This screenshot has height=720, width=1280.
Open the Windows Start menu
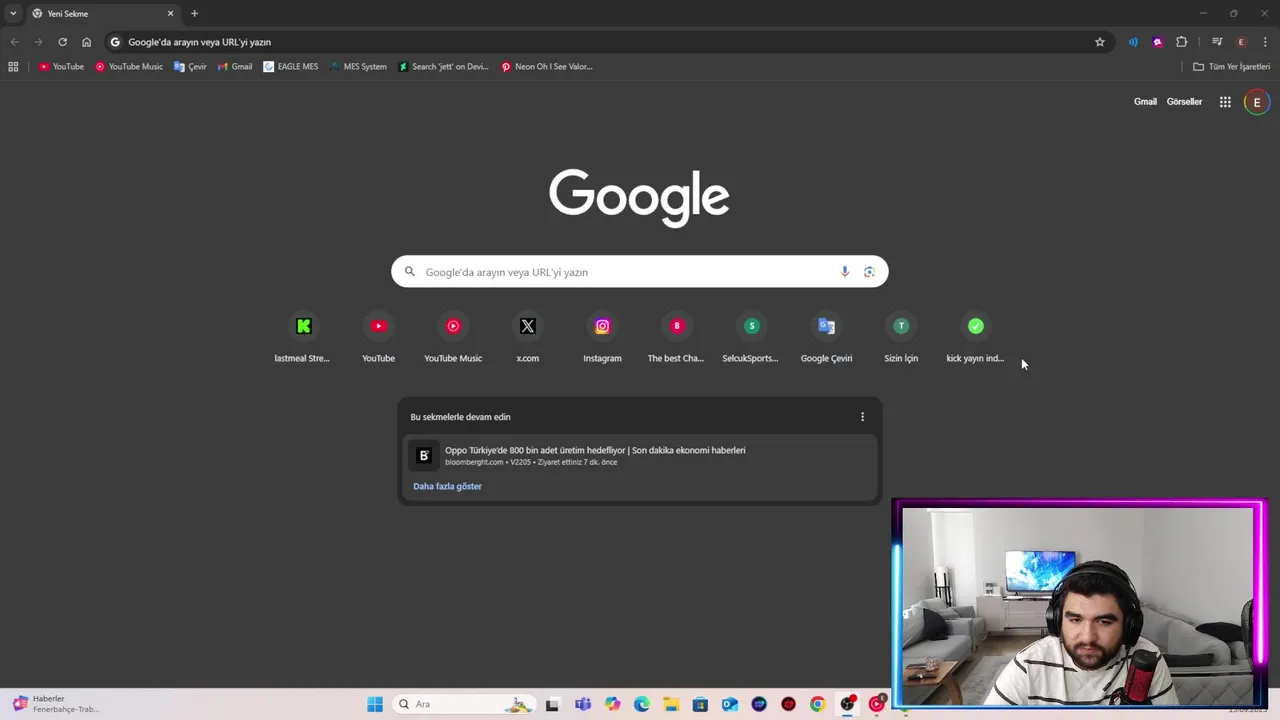pos(375,704)
